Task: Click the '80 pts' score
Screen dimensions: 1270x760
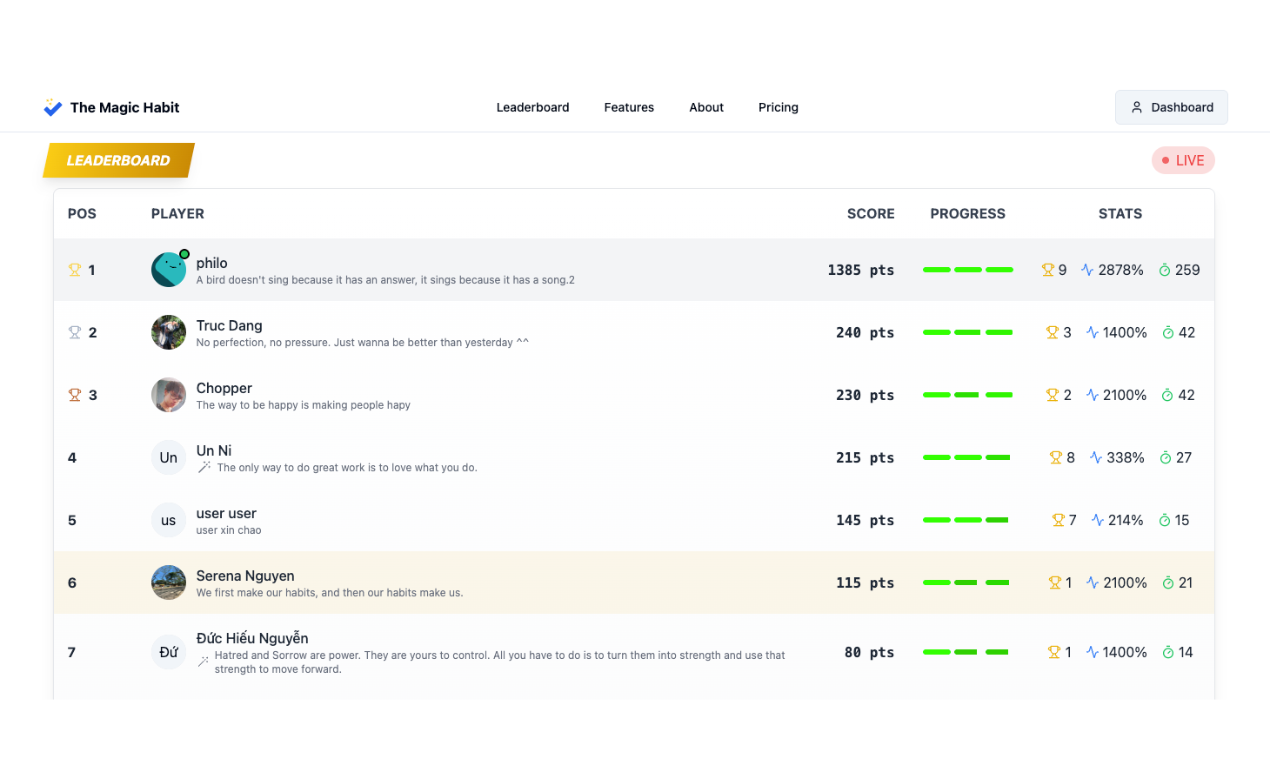Action: point(869,652)
